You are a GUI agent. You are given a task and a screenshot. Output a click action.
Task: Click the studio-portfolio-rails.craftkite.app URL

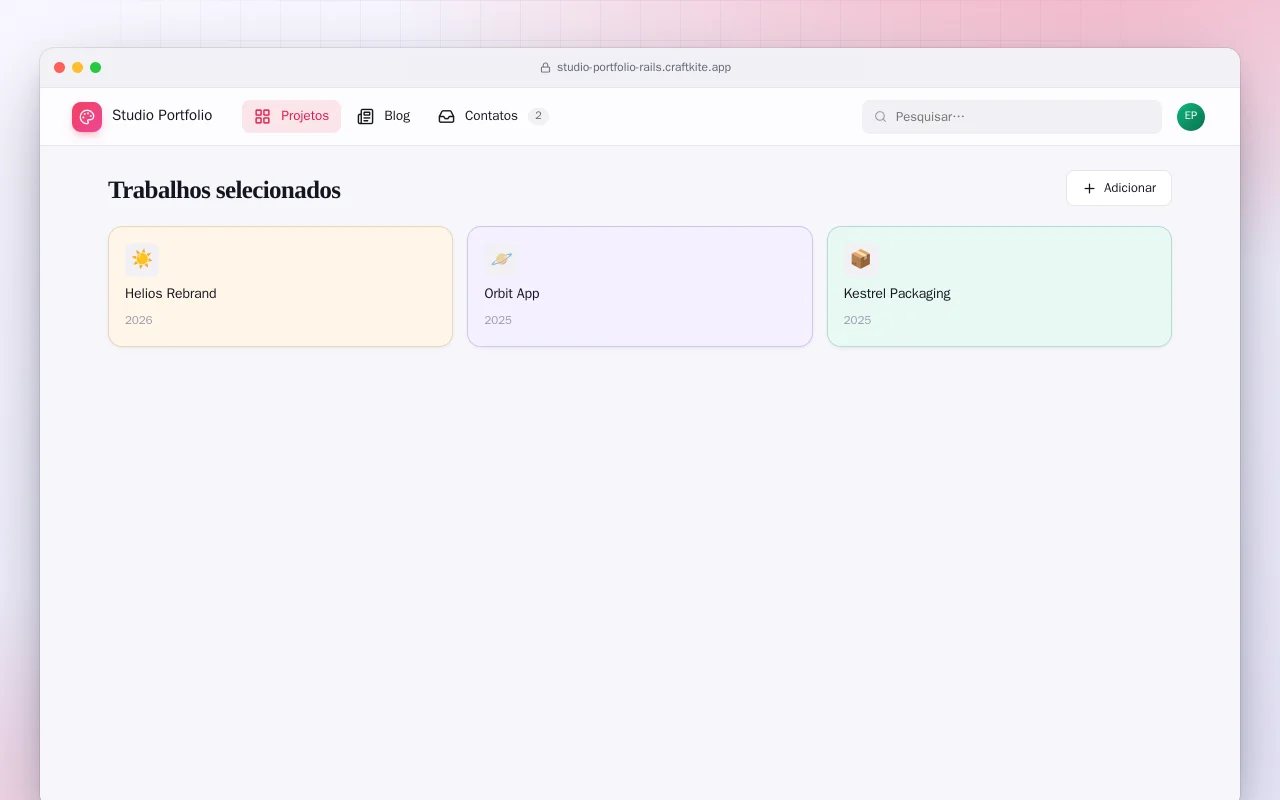(x=644, y=68)
